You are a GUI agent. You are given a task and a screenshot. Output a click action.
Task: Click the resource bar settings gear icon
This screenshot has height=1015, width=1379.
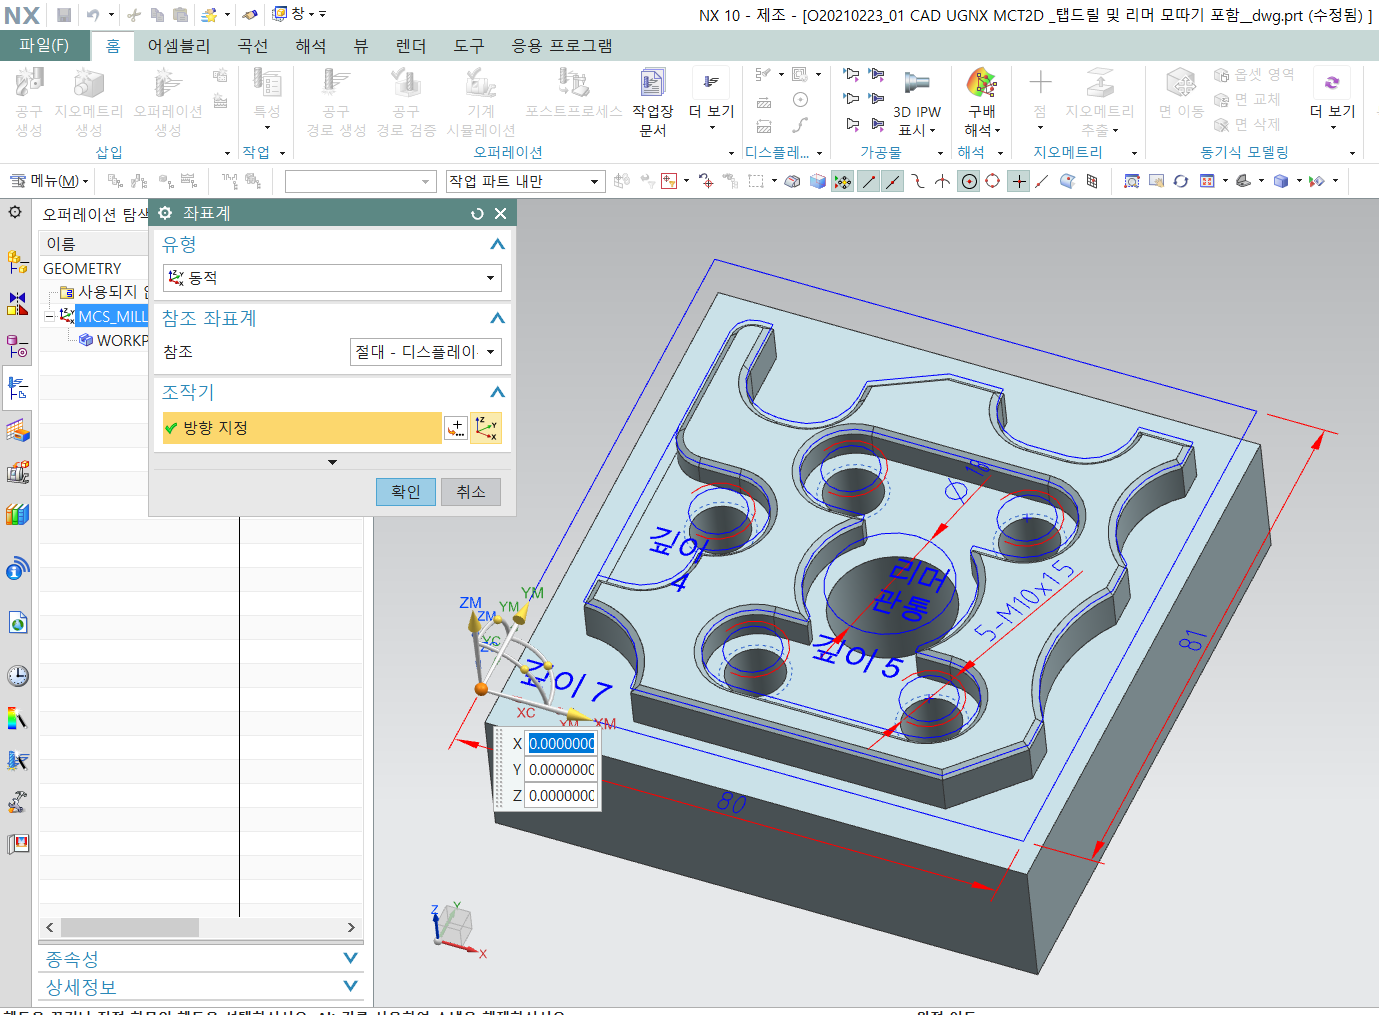coord(15,212)
